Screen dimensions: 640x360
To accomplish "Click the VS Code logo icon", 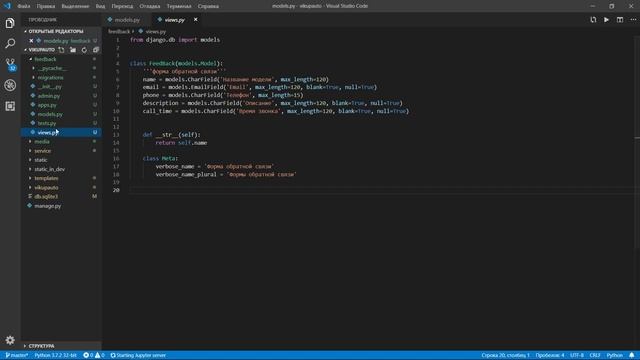I will pyautogui.click(x=7, y=6).
